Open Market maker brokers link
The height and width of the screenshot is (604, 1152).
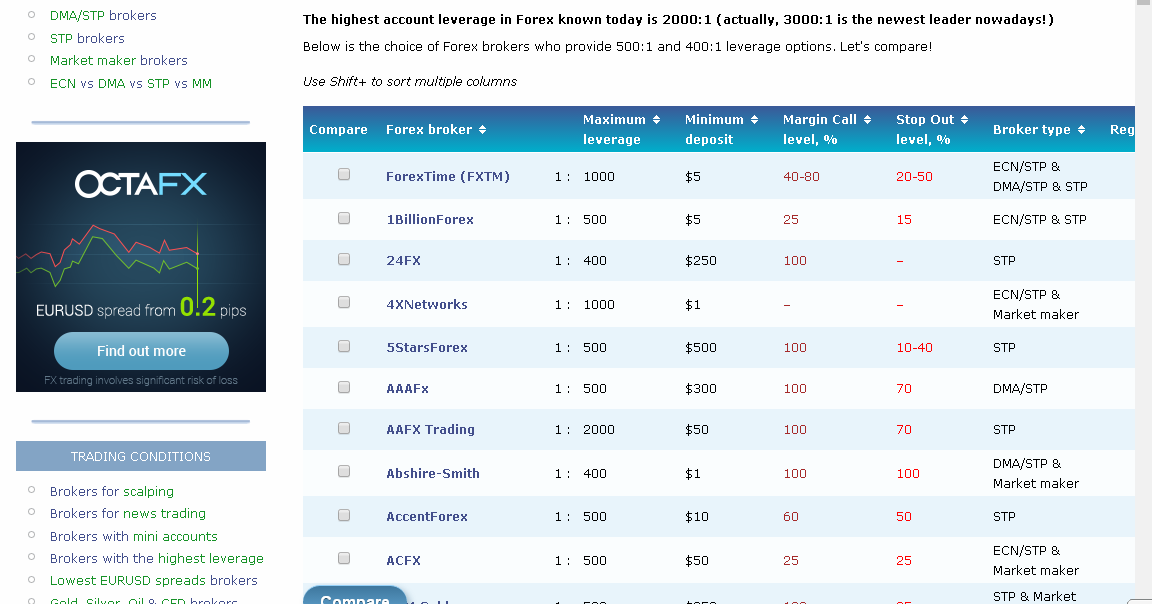[118, 60]
